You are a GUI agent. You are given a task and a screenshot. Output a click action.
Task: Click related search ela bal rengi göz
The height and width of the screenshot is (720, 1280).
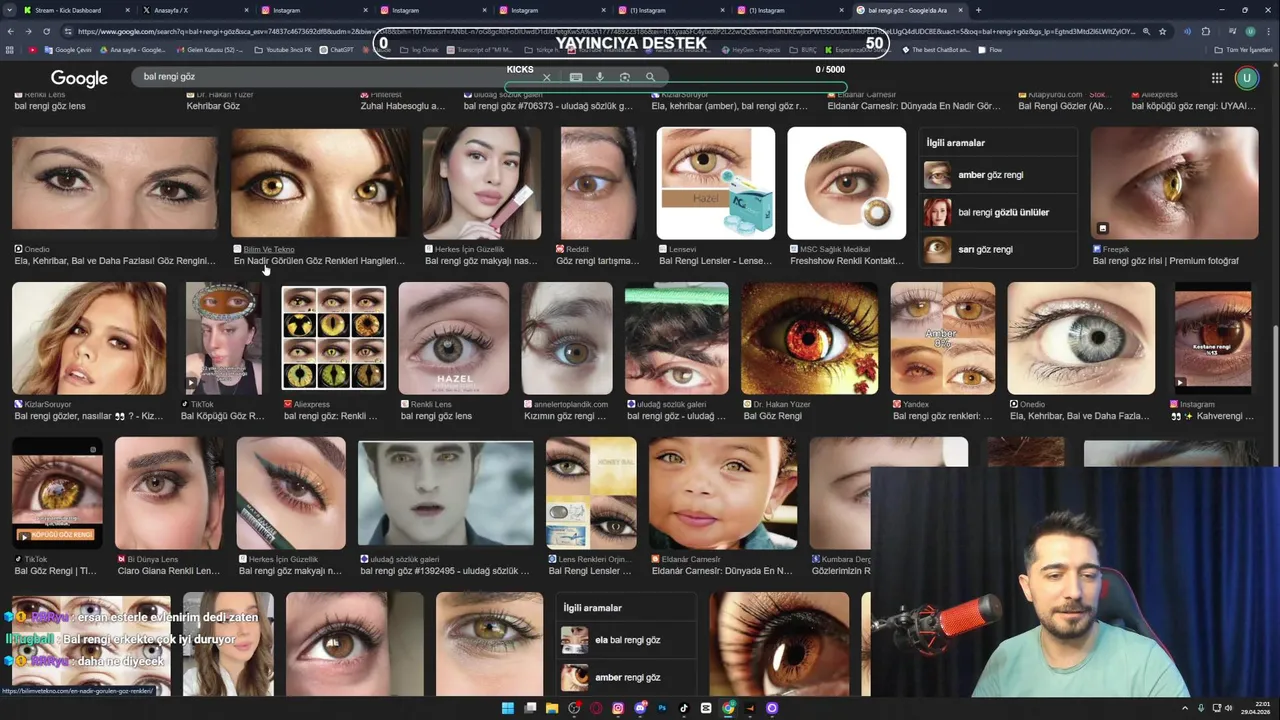[x=626, y=640]
